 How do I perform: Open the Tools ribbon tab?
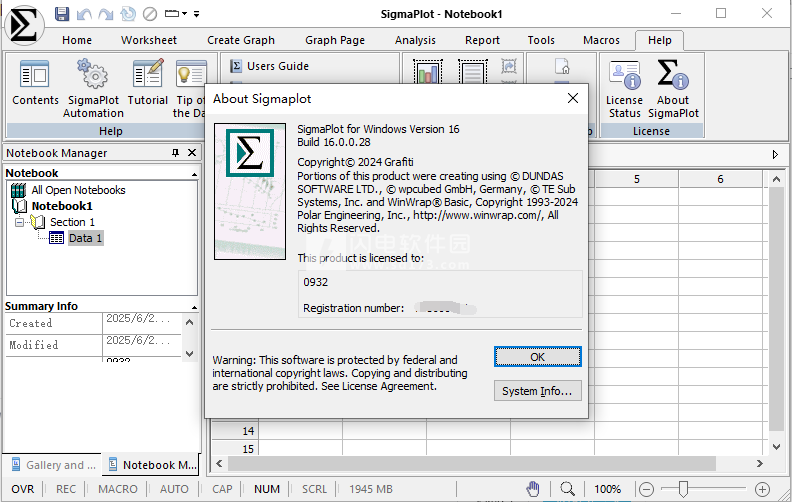(541, 40)
